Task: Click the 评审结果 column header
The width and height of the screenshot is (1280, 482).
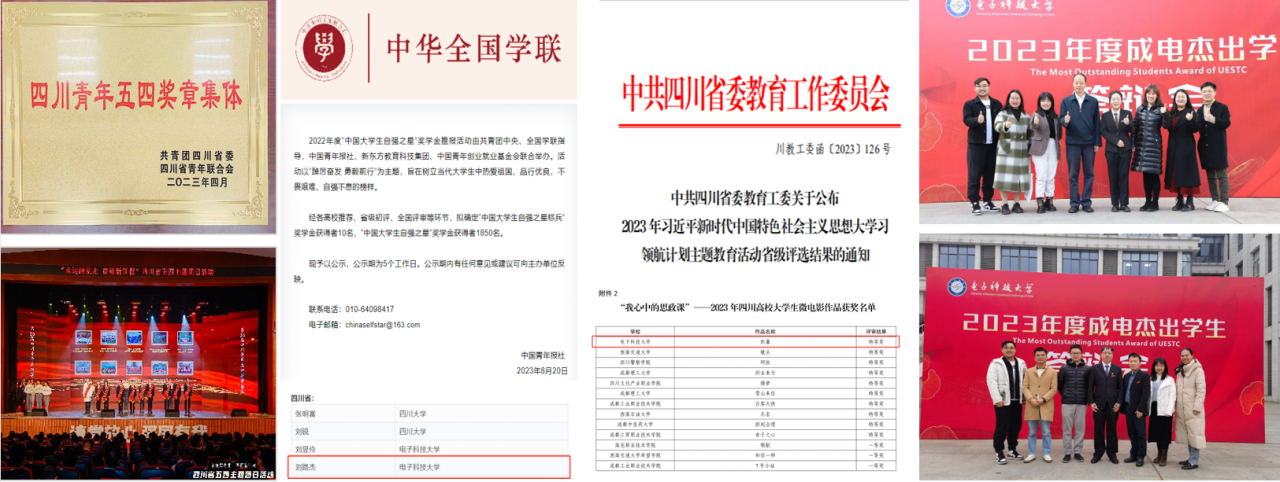Action: (x=876, y=330)
